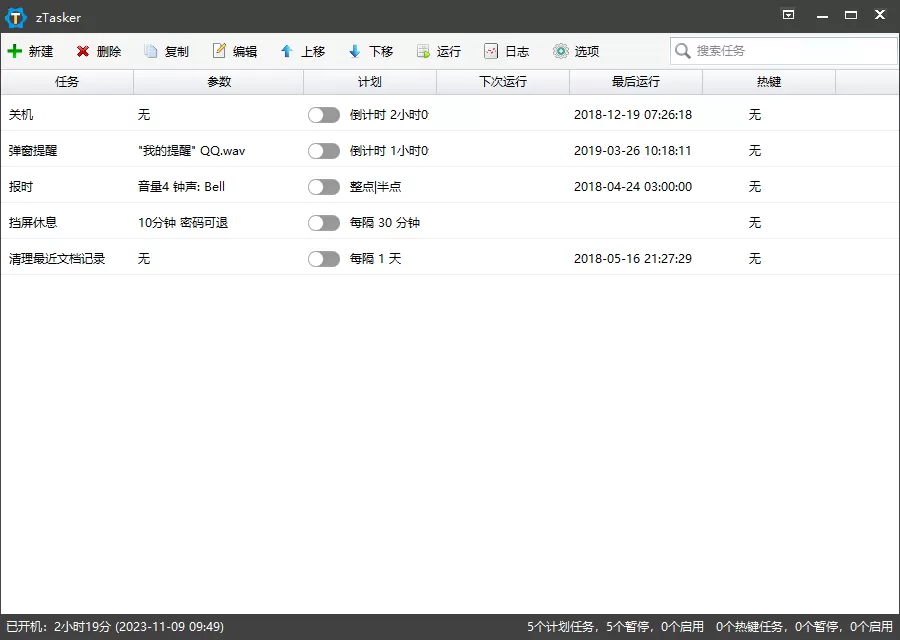Delete selected task using 删除 icon
900x640 pixels.
coord(98,50)
